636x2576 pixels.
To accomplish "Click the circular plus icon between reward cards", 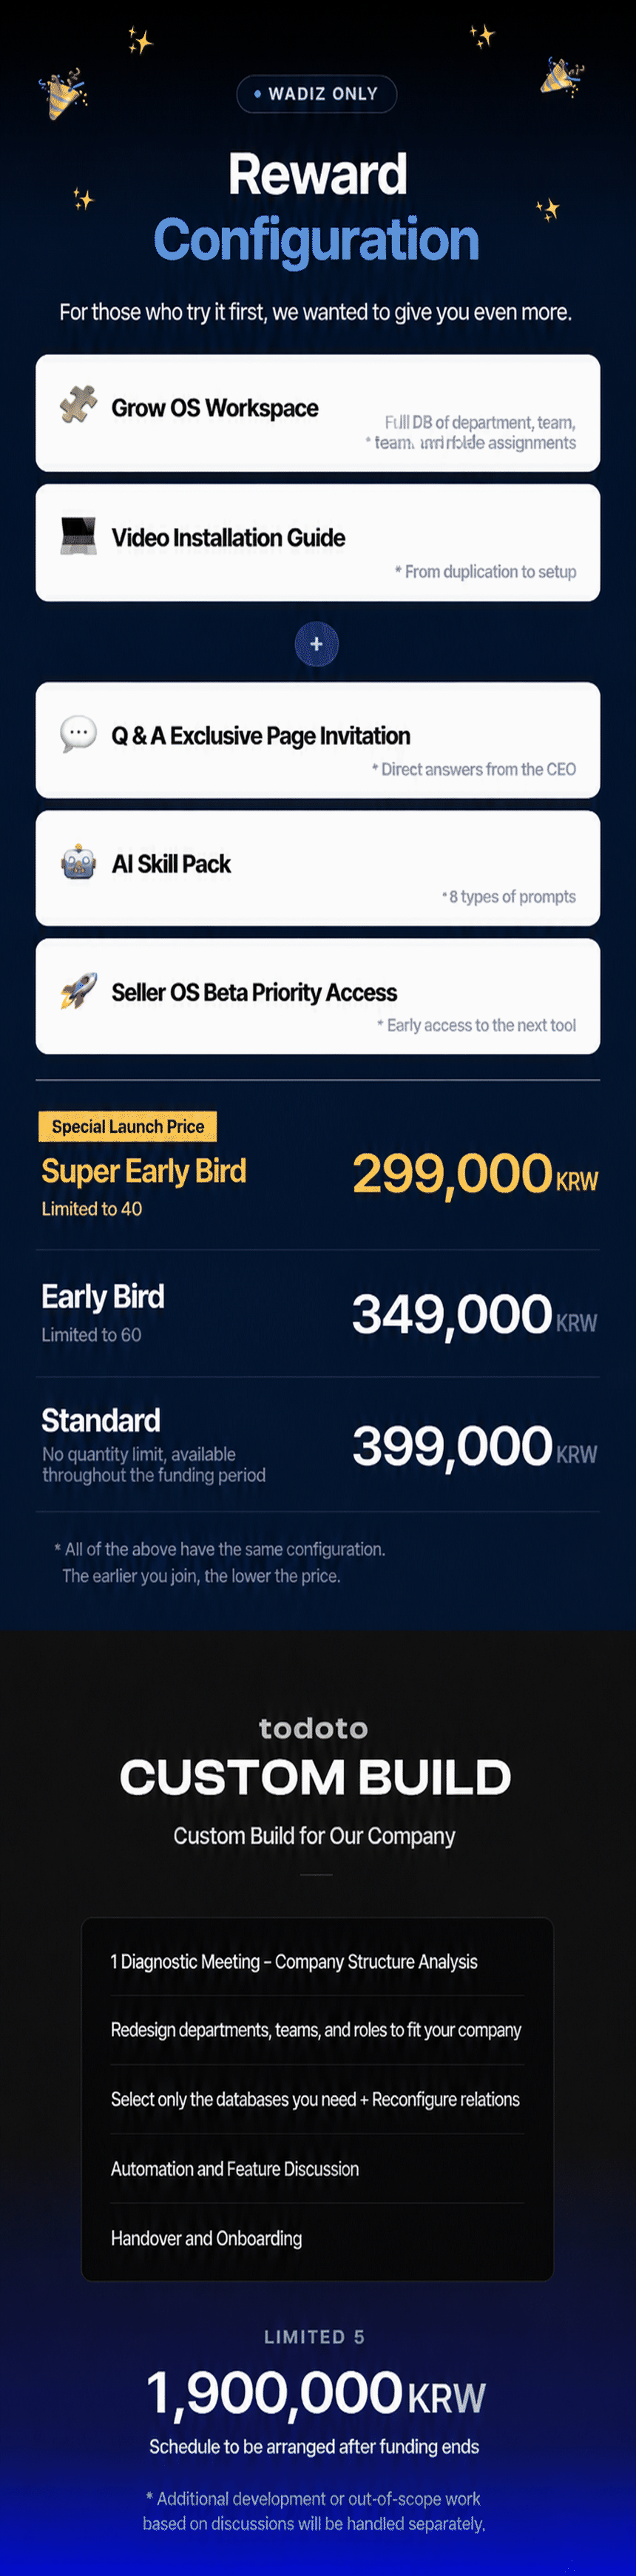I will (x=317, y=644).
